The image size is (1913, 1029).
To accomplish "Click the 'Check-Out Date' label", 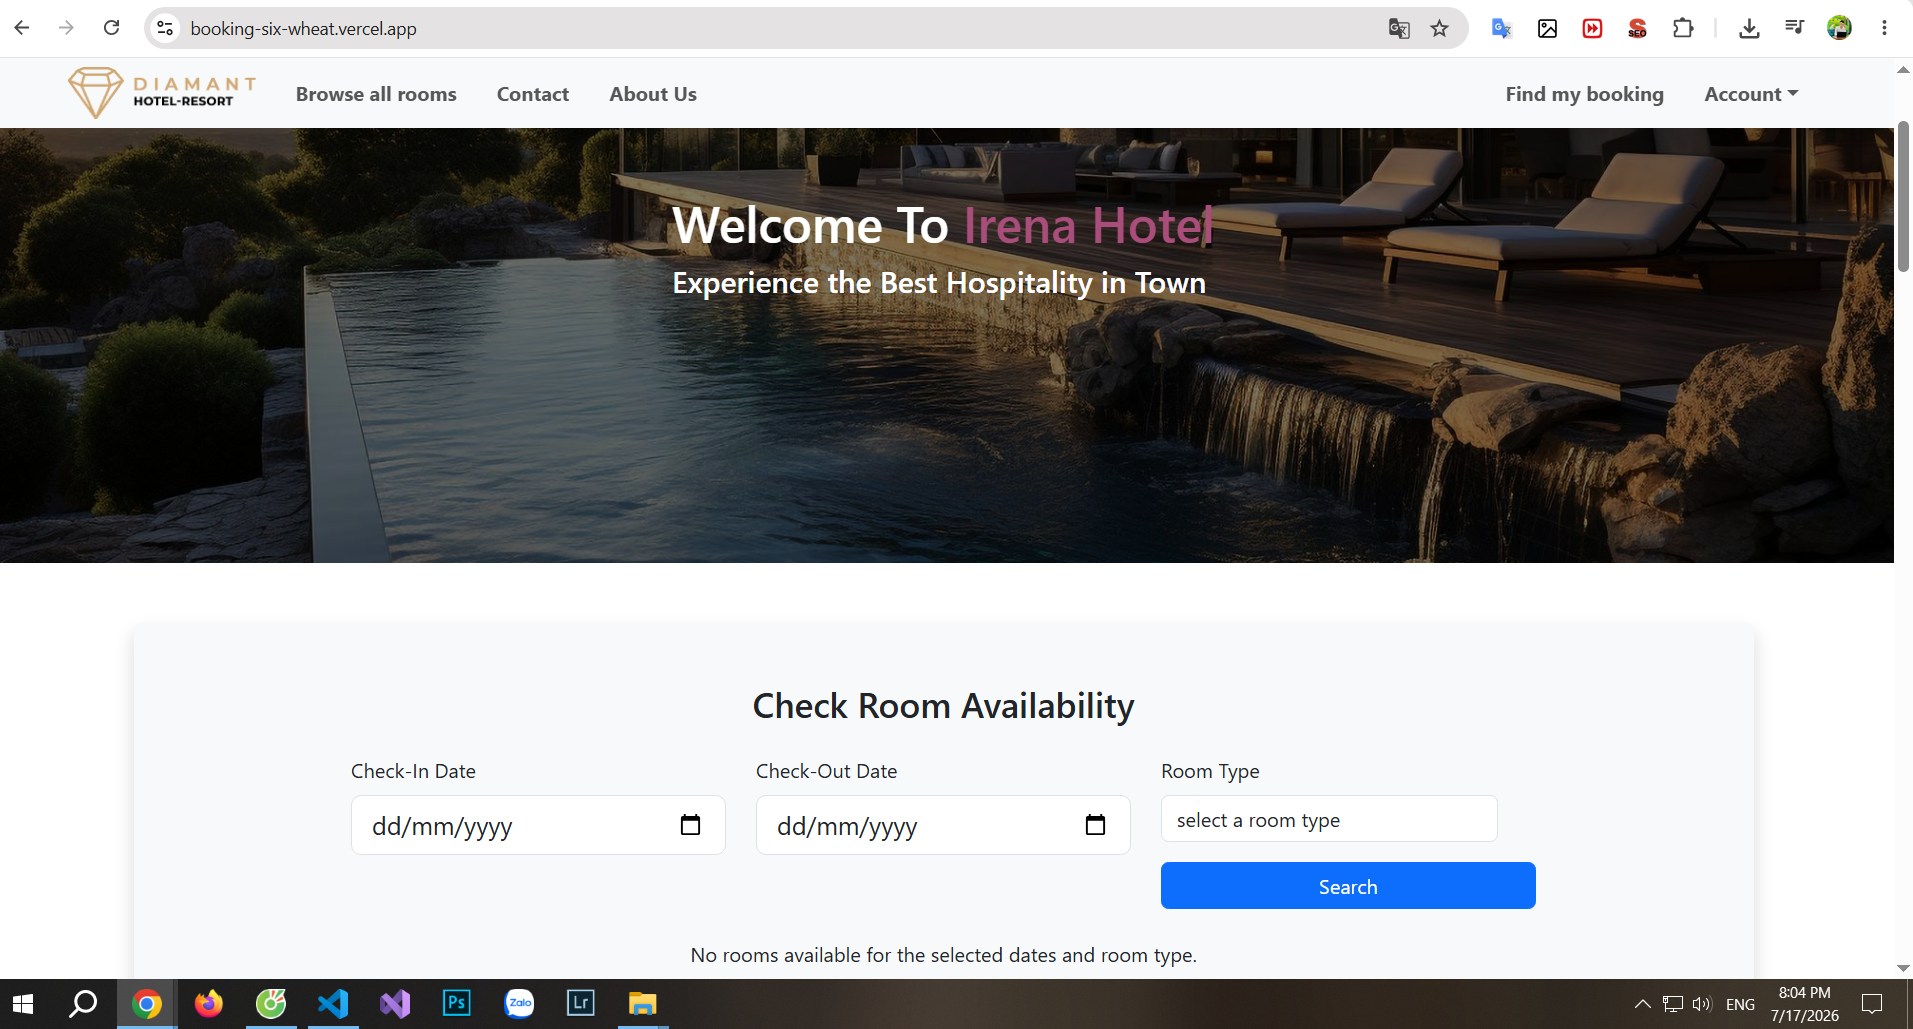I will click(x=826, y=771).
